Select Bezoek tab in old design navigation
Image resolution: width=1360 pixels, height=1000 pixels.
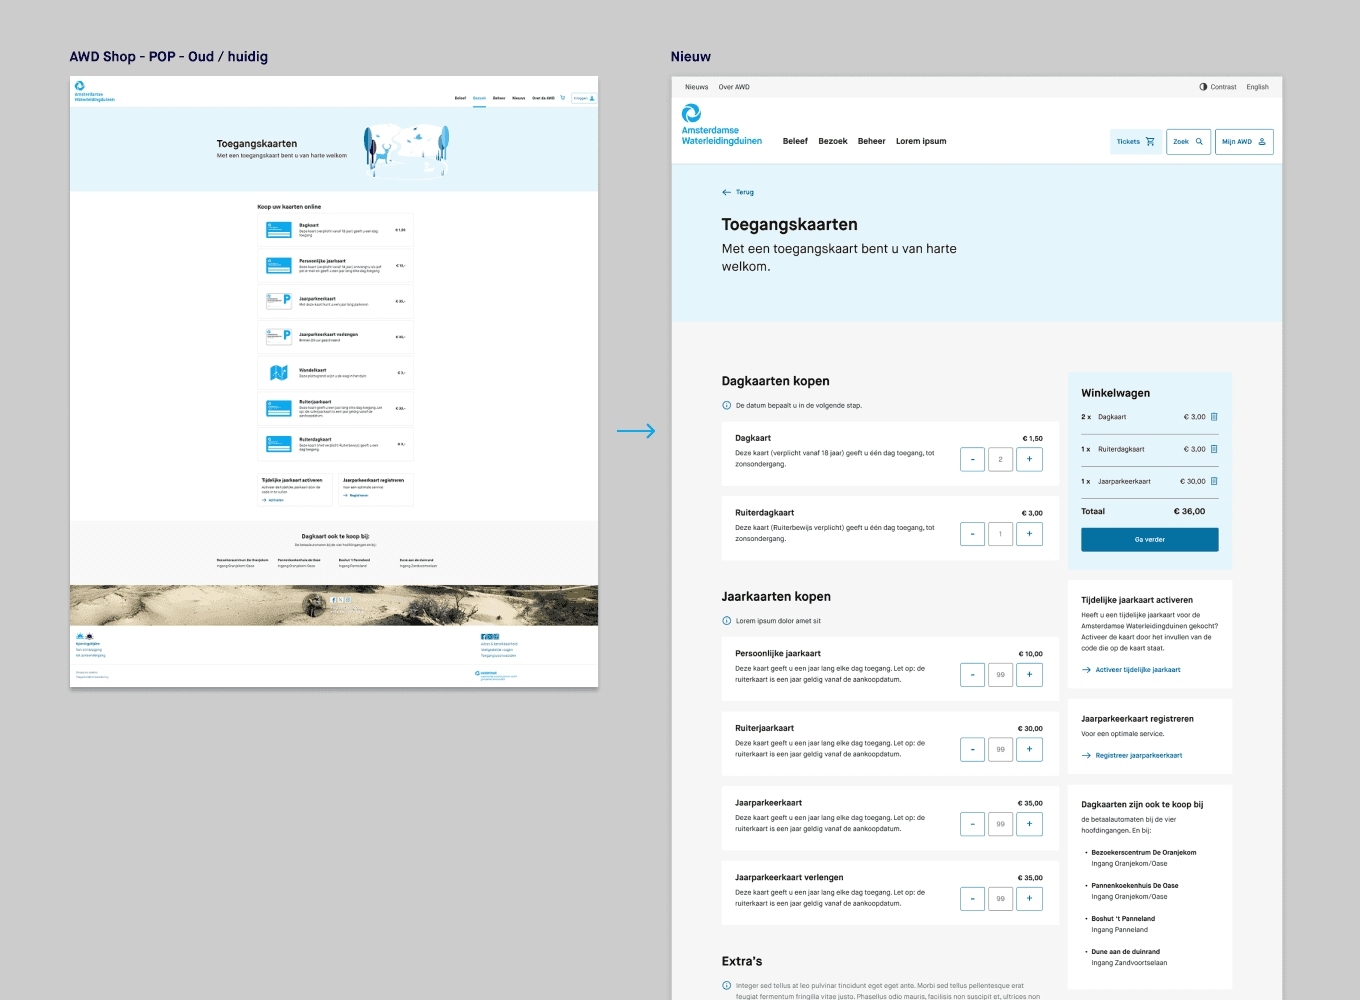(479, 98)
